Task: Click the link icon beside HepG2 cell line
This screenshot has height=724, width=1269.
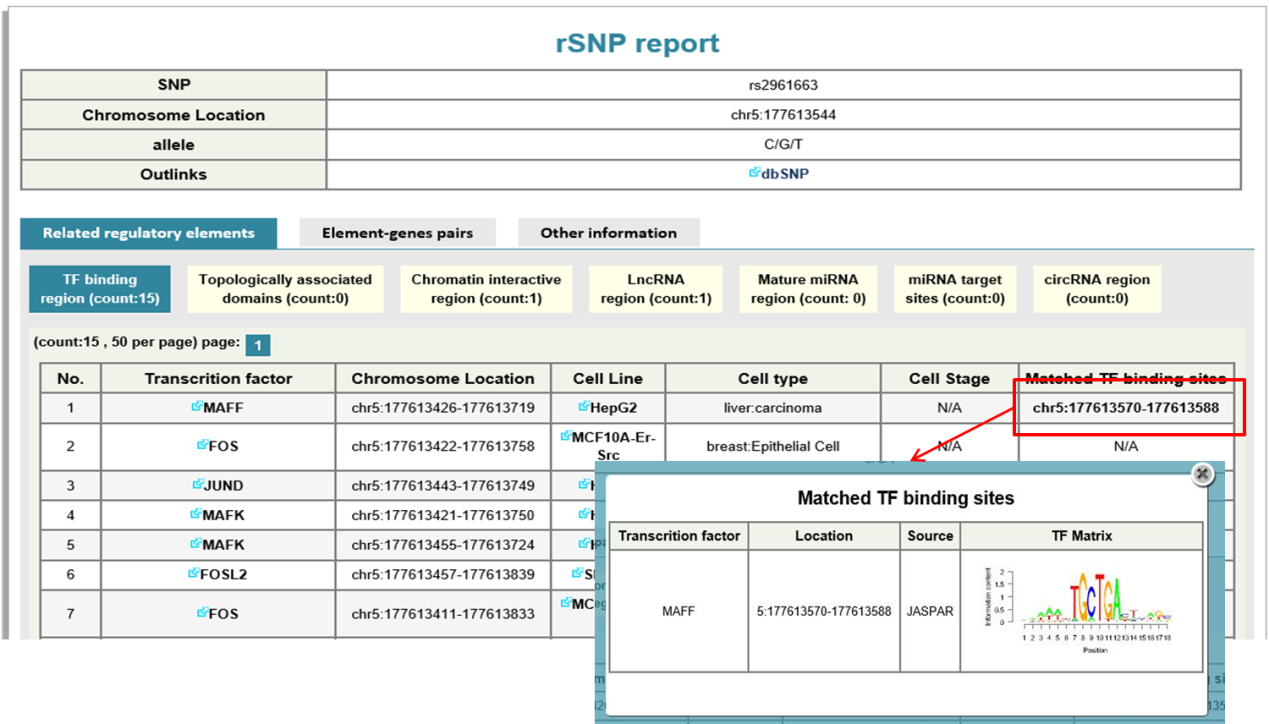Action: pyautogui.click(x=583, y=407)
